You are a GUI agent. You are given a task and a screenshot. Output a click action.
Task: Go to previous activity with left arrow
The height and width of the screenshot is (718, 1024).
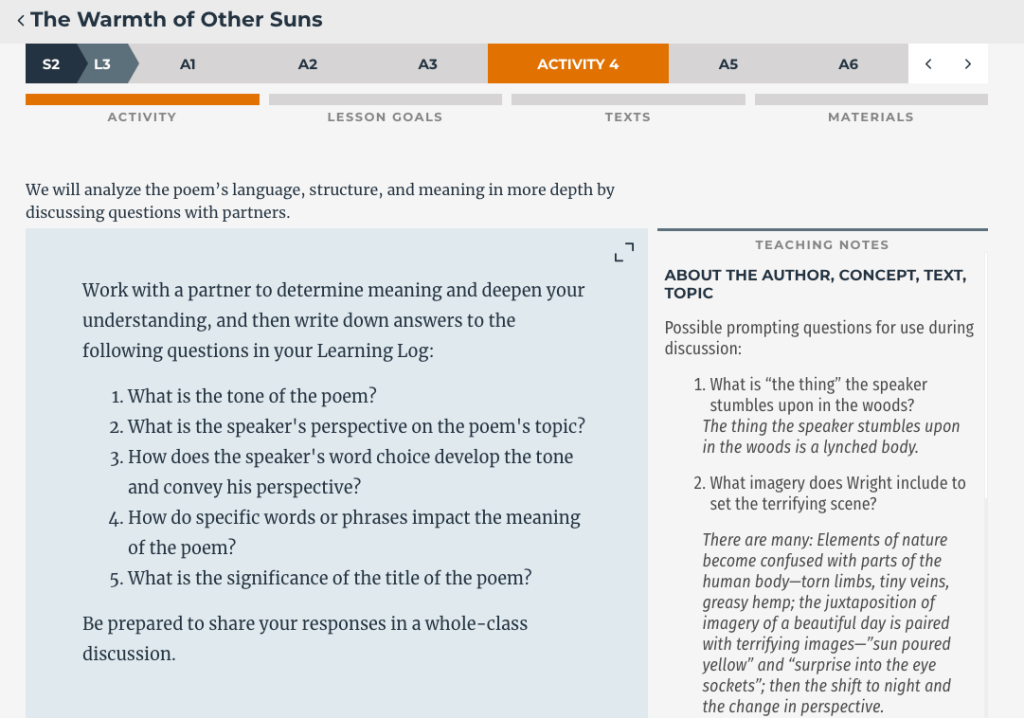pos(928,64)
